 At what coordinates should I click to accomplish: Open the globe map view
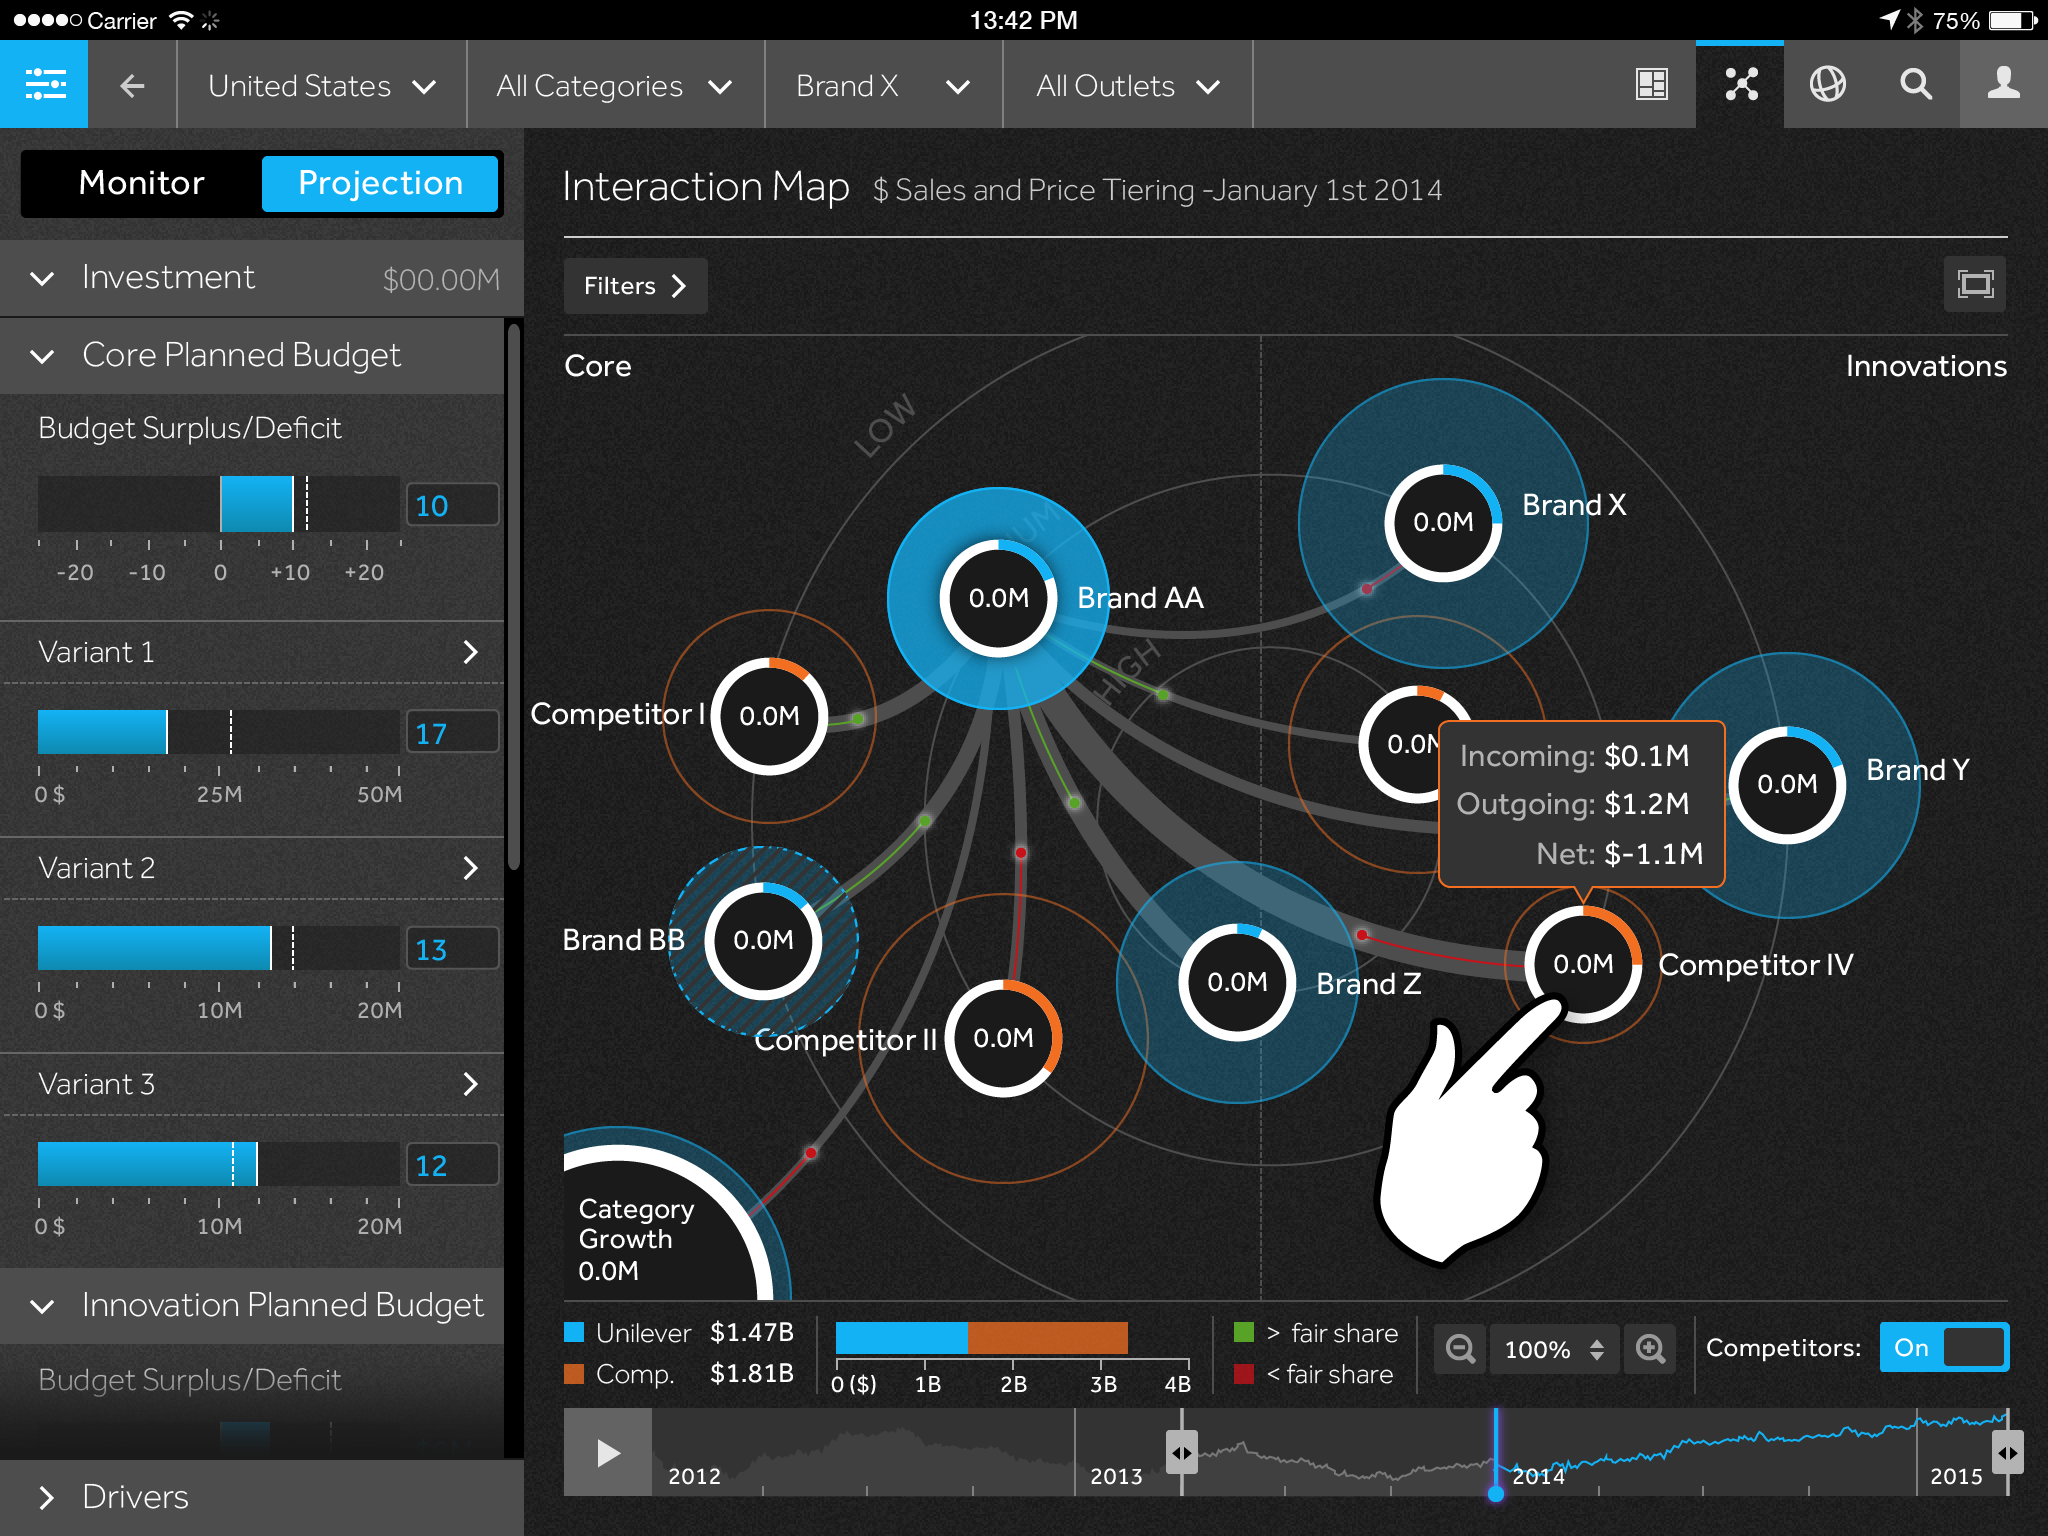1827,85
